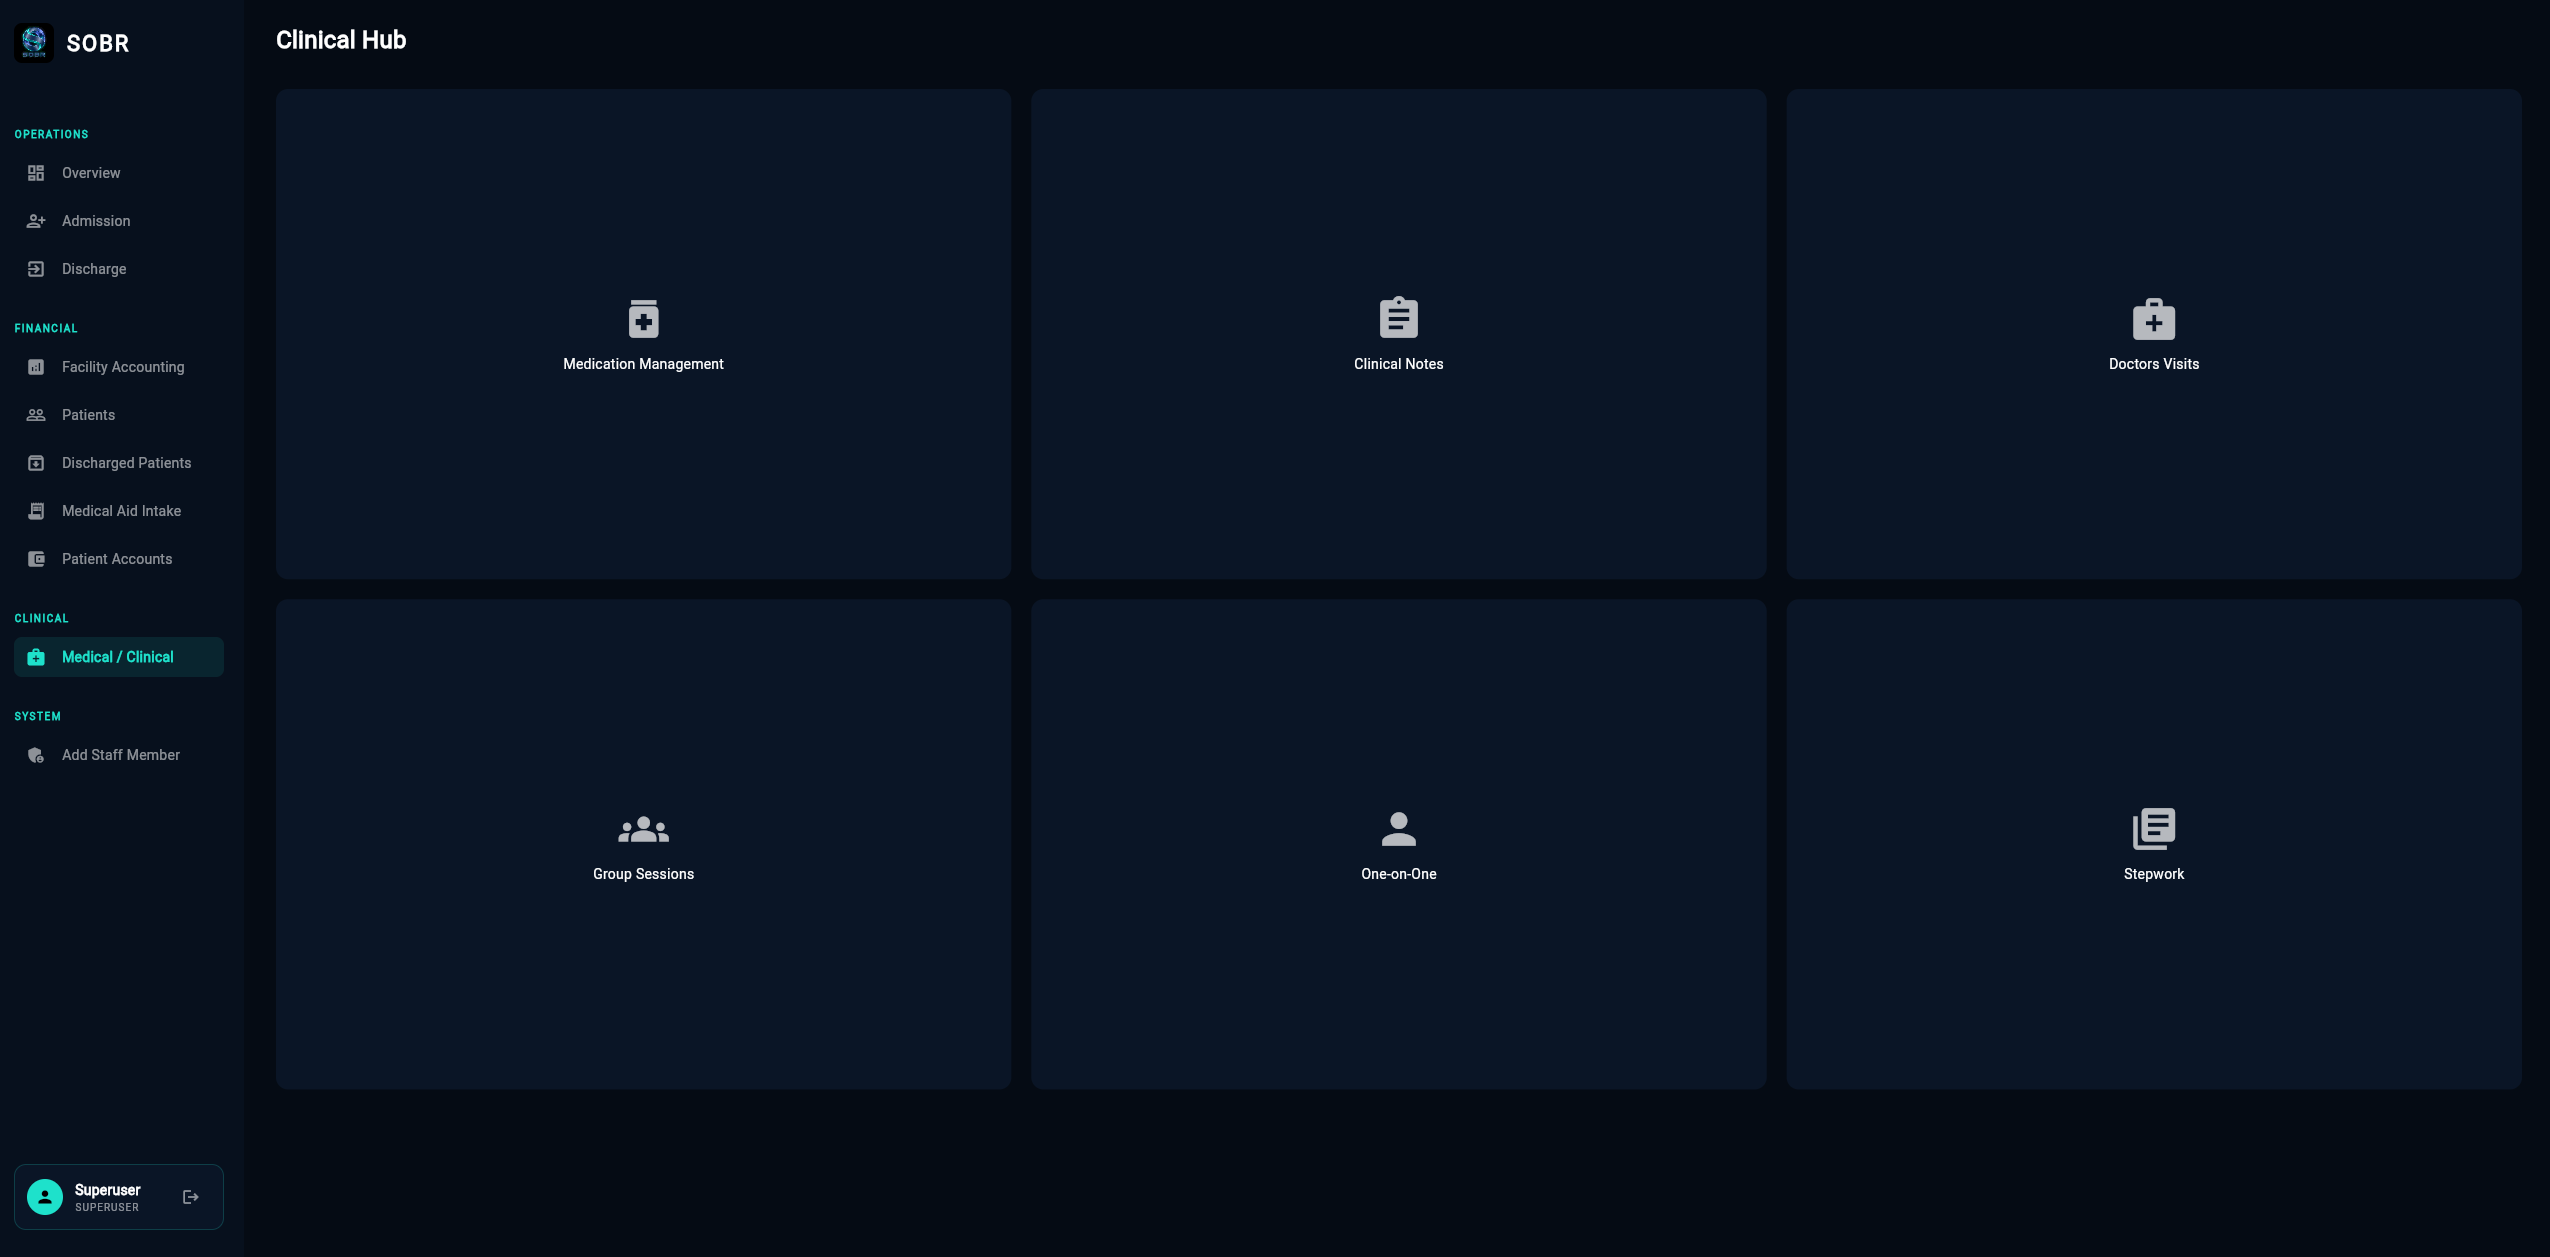Viewport: 2550px width, 1257px height.
Task: Click the SOBR globe logo icon
Action: (34, 42)
